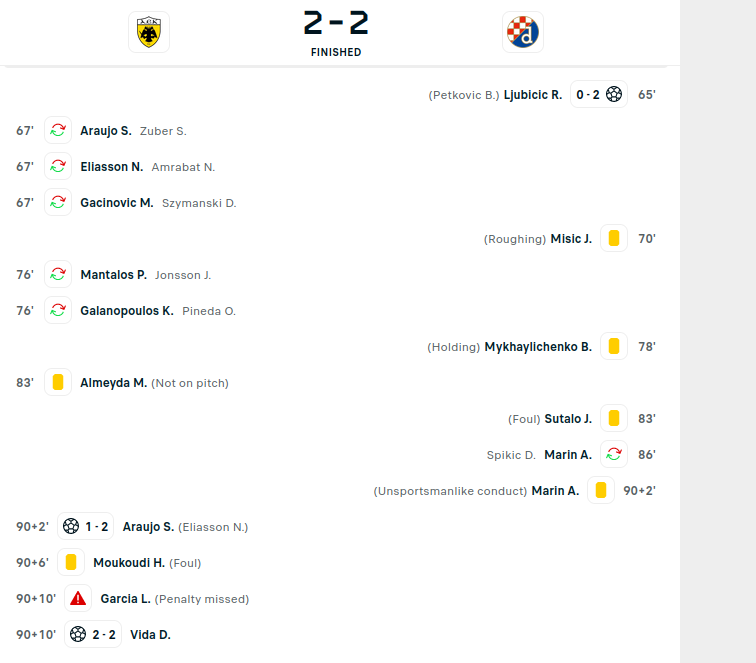The image size is (756, 663).
Task: Click substitution icon beside Araujo S. at 67'
Action: [58, 131]
